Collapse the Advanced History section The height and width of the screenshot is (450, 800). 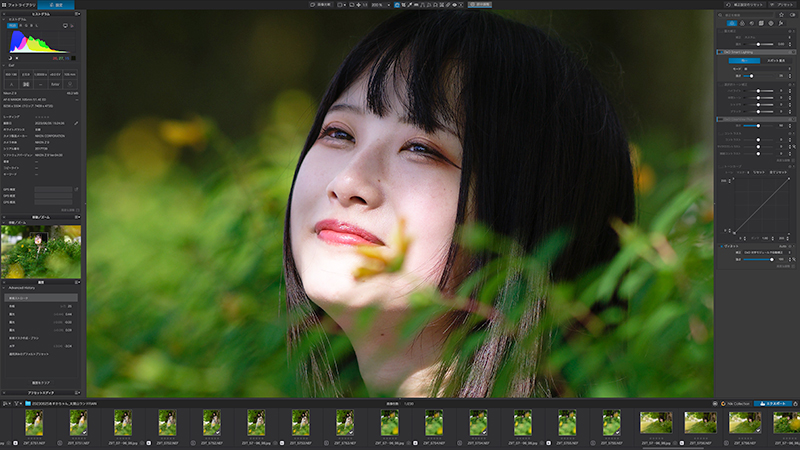[x=4, y=288]
